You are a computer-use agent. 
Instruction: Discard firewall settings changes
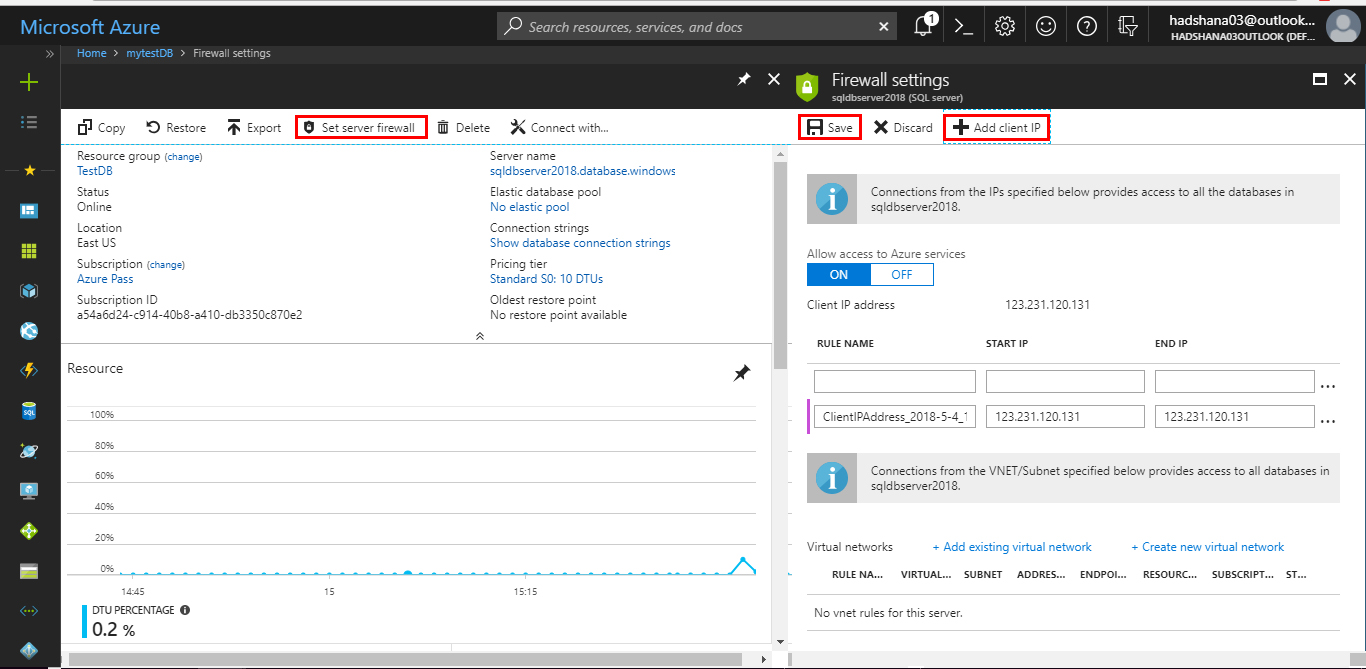tap(903, 128)
